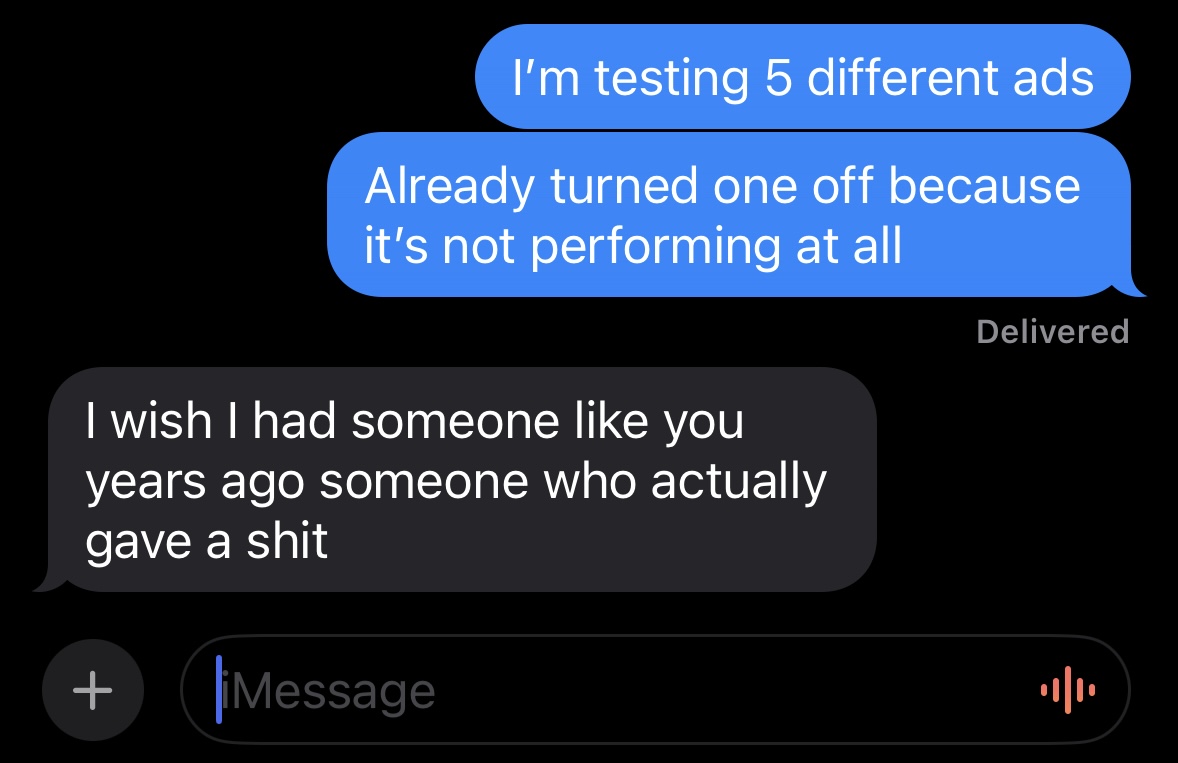Select the "Already turned one off" message bubble
1178x763 pixels.
(730, 215)
